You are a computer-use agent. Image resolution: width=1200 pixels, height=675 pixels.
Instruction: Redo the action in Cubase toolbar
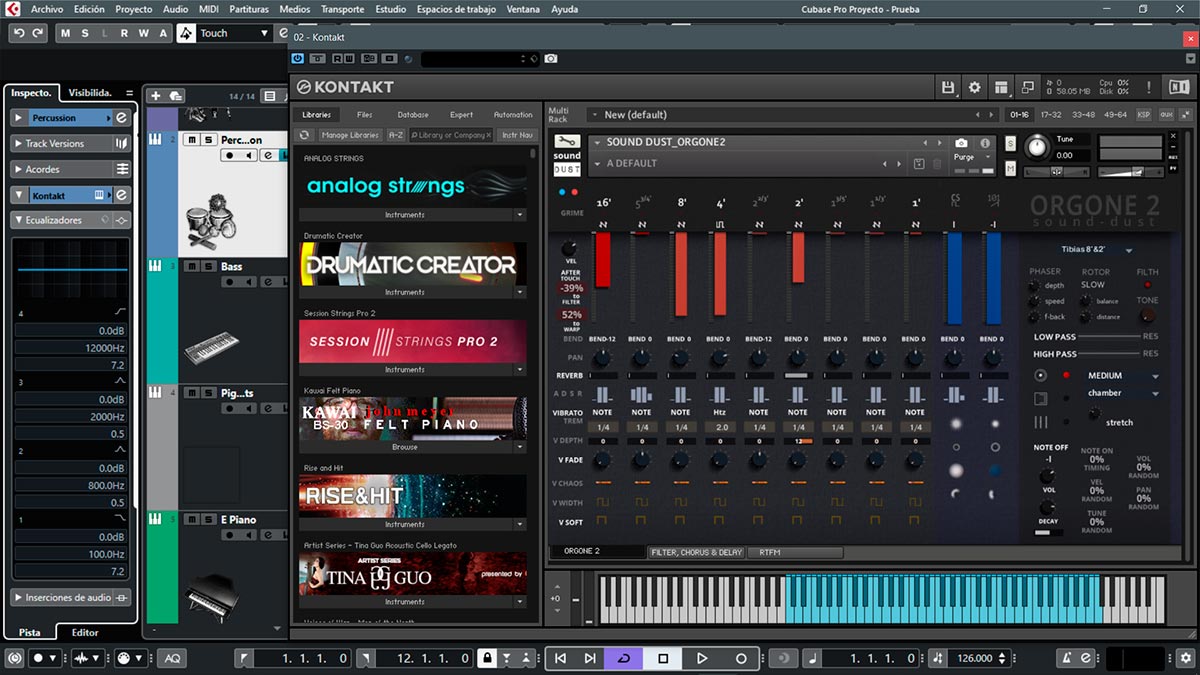pyautogui.click(x=38, y=33)
